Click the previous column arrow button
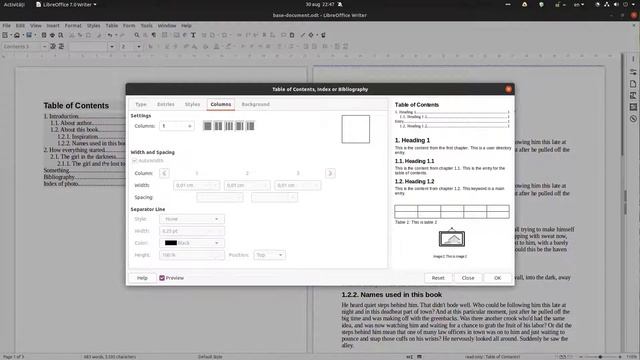640x360 pixels. pyautogui.click(x=164, y=173)
